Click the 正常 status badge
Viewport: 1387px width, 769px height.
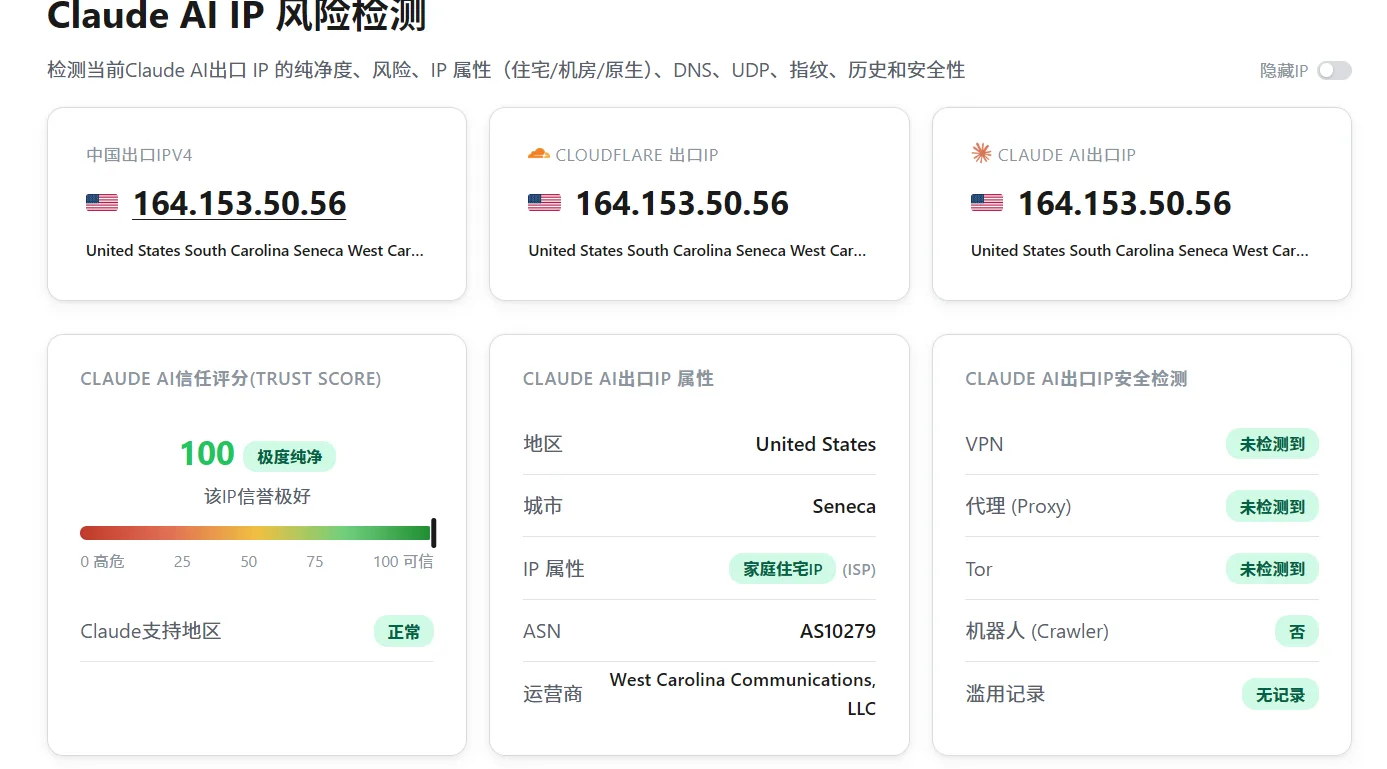(x=404, y=632)
